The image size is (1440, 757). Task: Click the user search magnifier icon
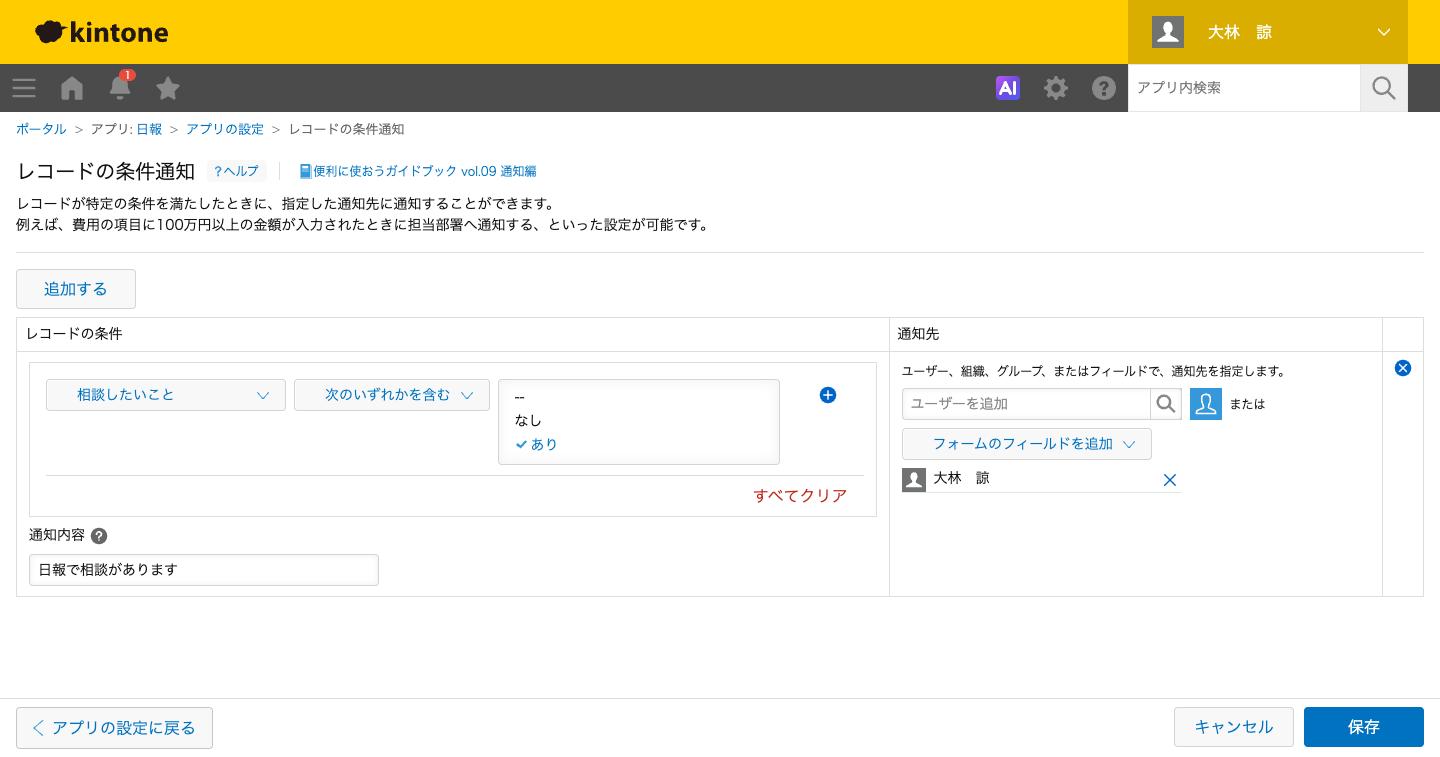tap(1166, 404)
